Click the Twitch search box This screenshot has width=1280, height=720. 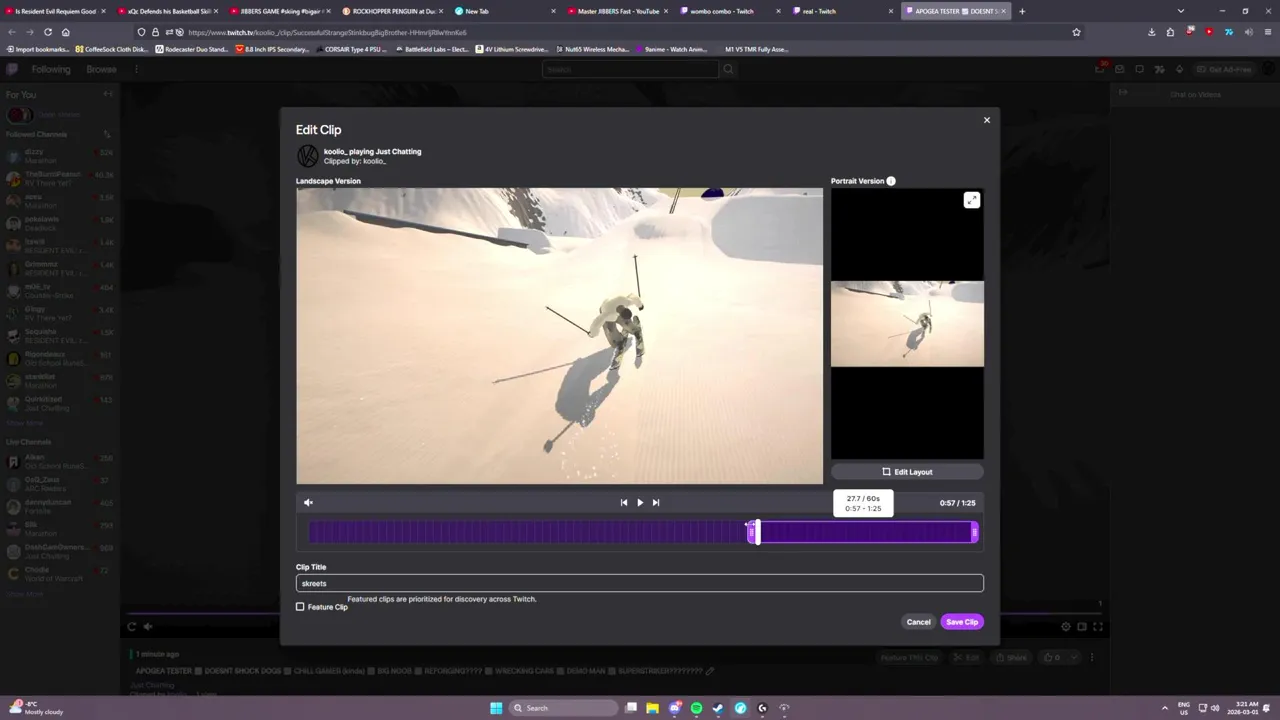coord(630,69)
